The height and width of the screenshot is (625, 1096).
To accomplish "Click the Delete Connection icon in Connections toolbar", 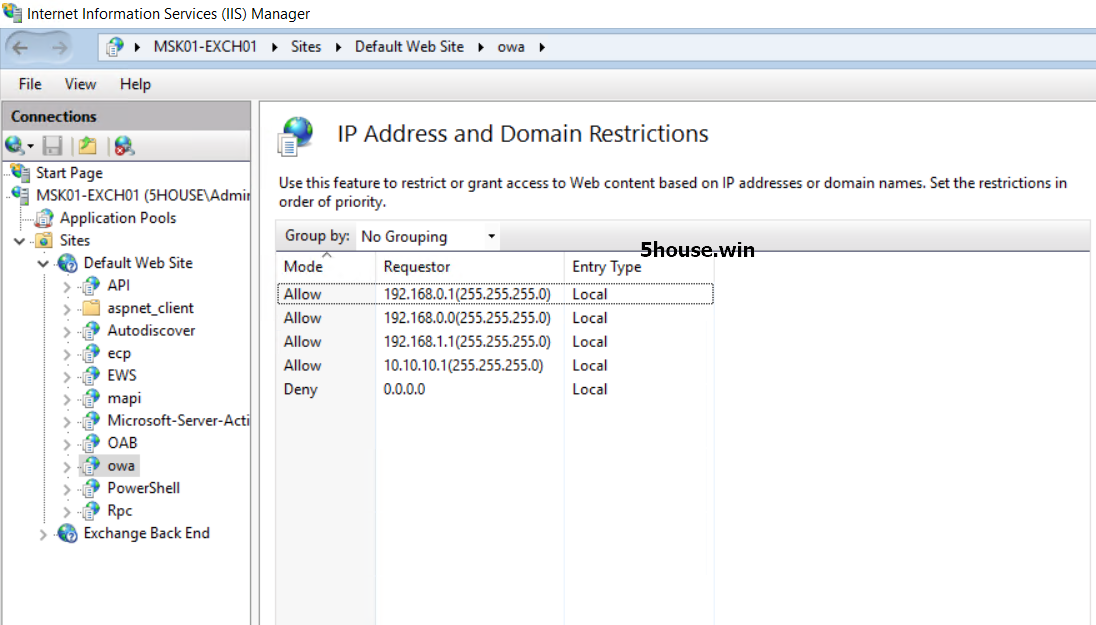I will (x=123, y=146).
